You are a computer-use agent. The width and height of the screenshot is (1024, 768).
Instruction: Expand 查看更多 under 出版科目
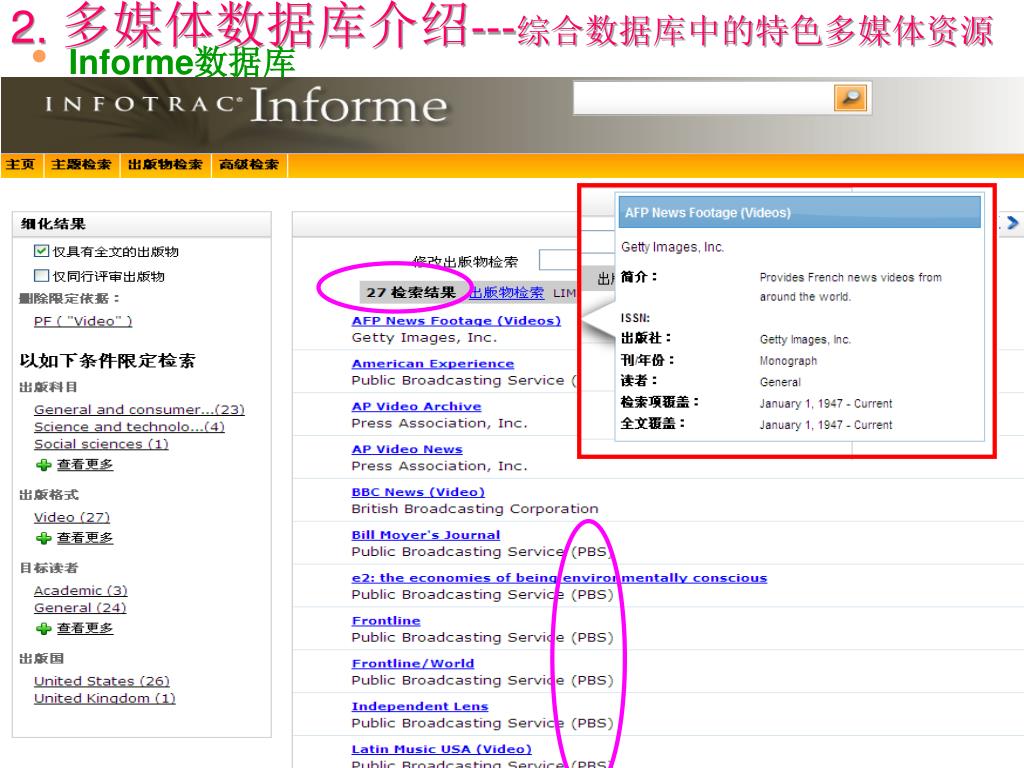click(x=85, y=464)
